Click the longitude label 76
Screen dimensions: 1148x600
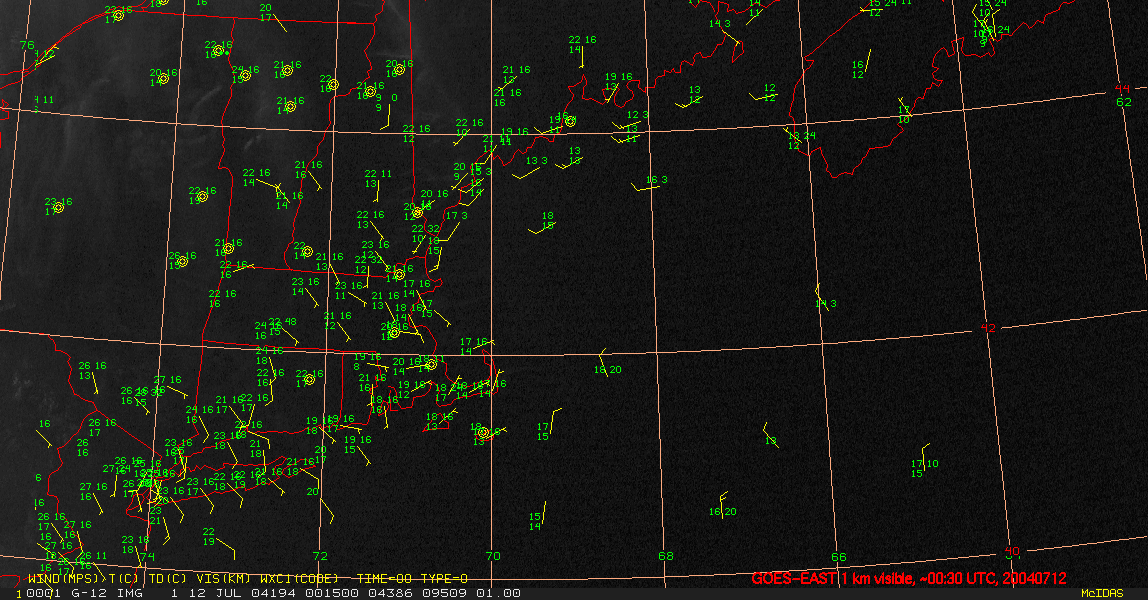27,45
